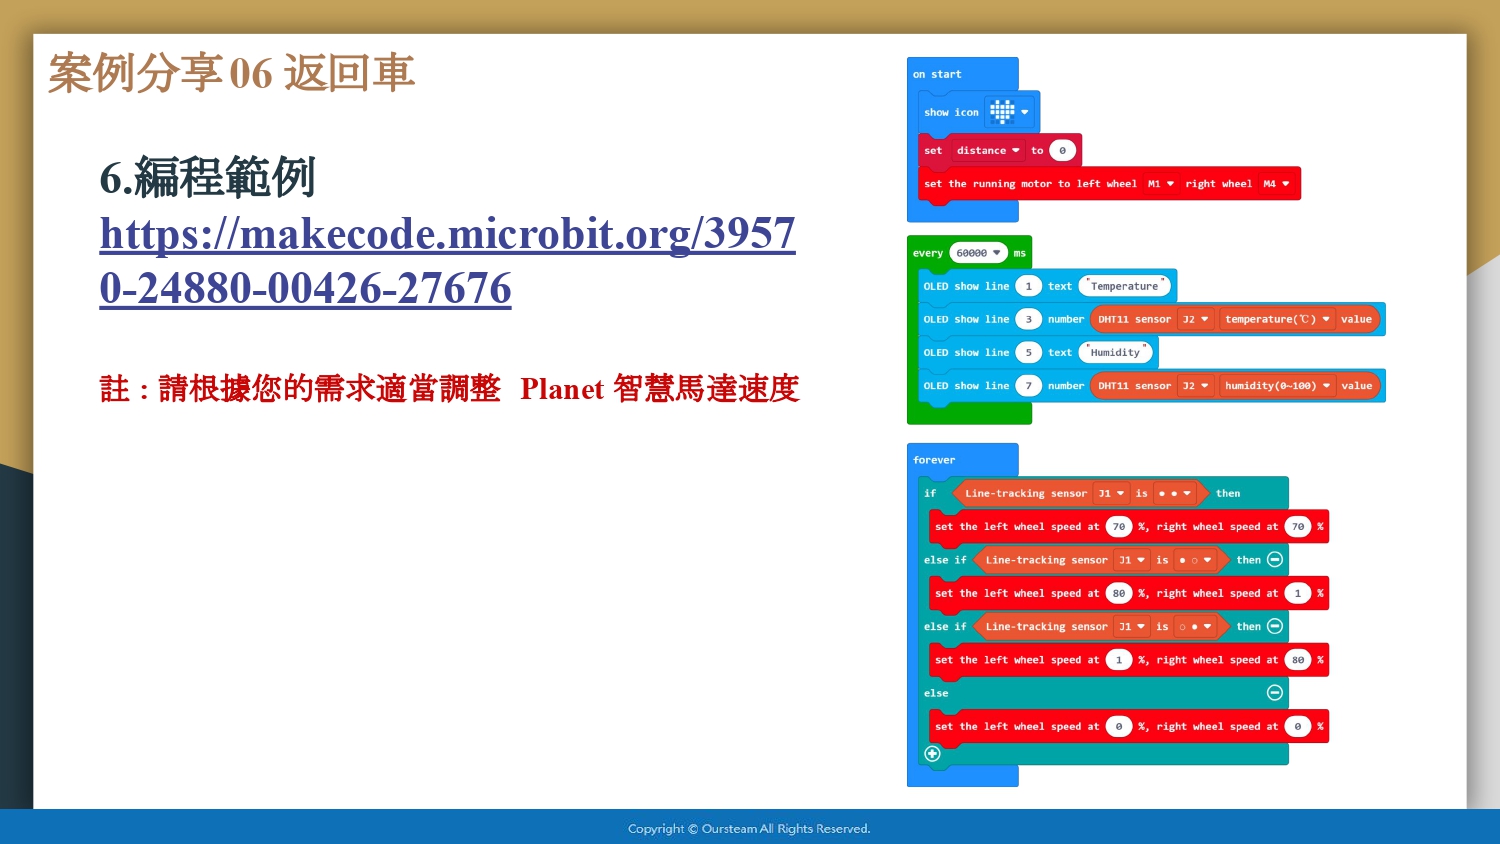Click the distance value 0 field
This screenshot has height=844, width=1500.
1062,151
